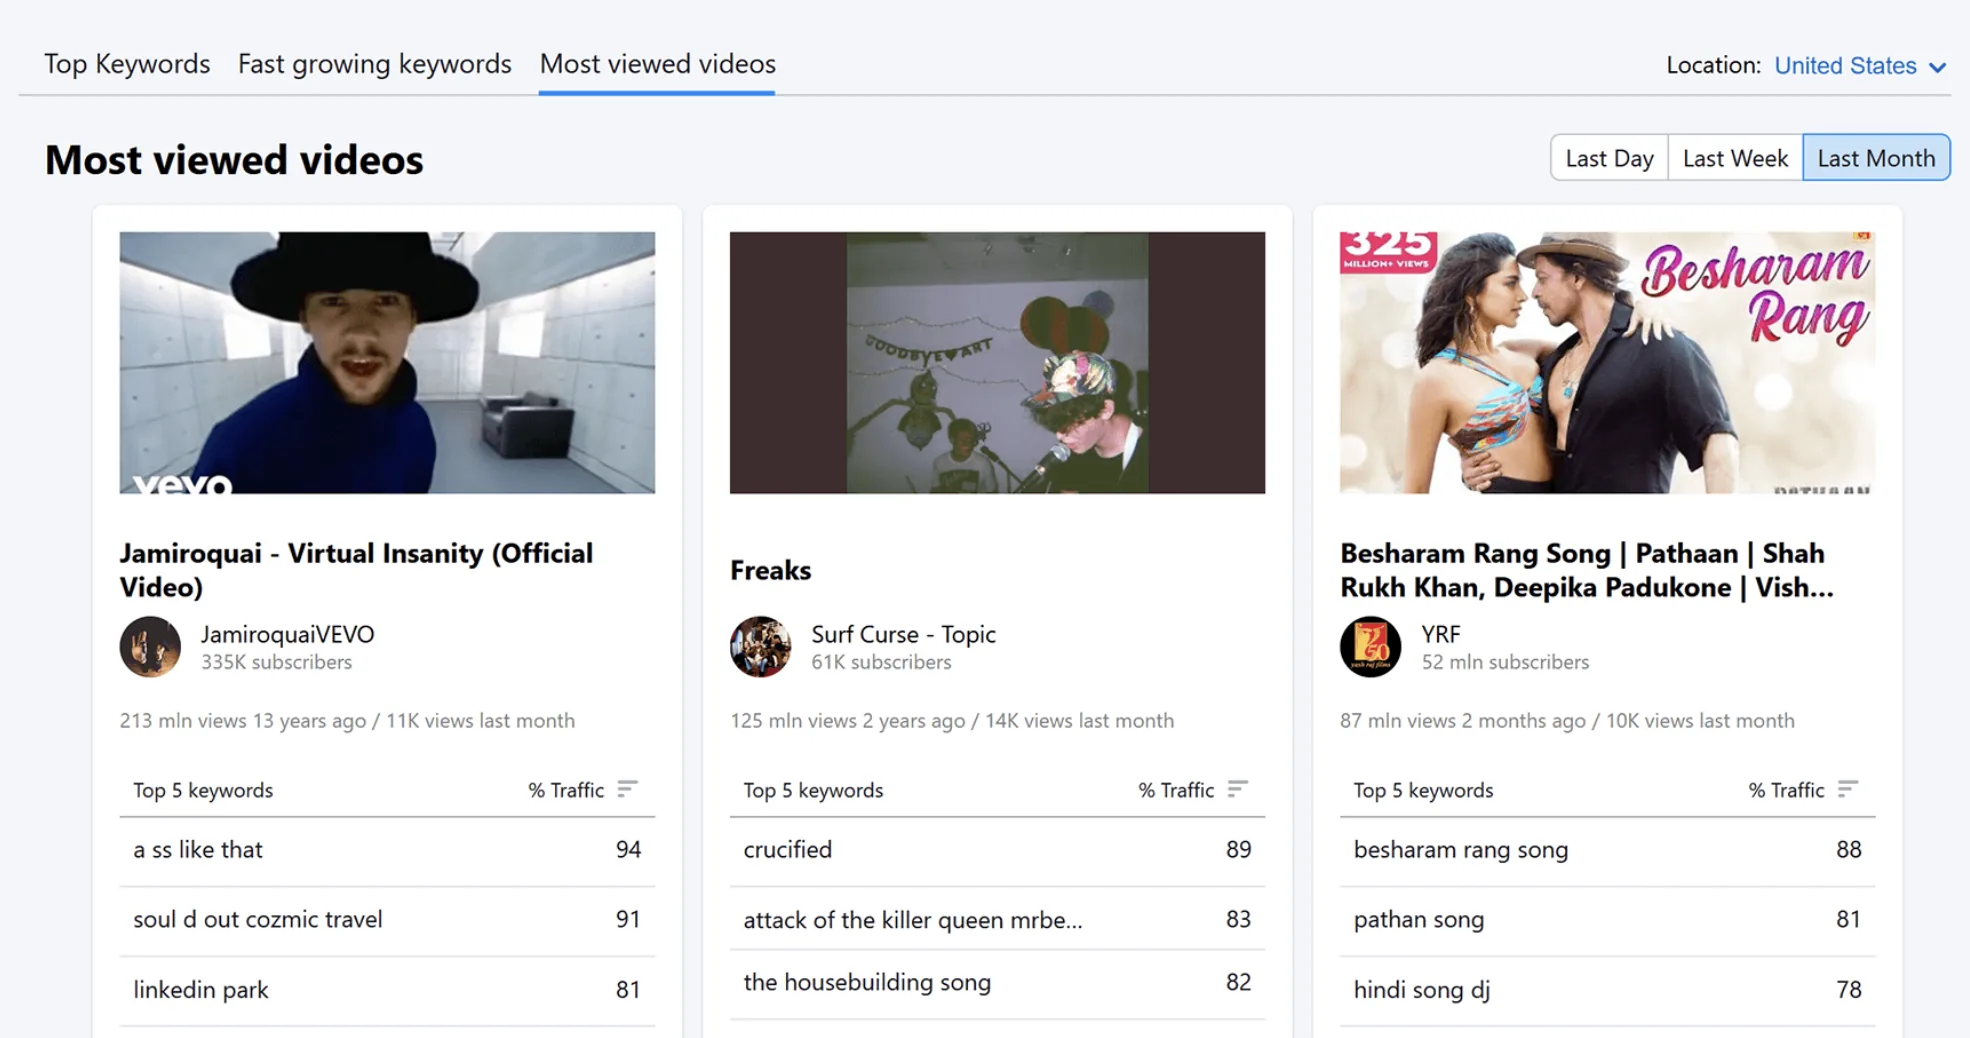Click '61K subscribers' text
The width and height of the screenshot is (1970, 1038).
(x=881, y=662)
